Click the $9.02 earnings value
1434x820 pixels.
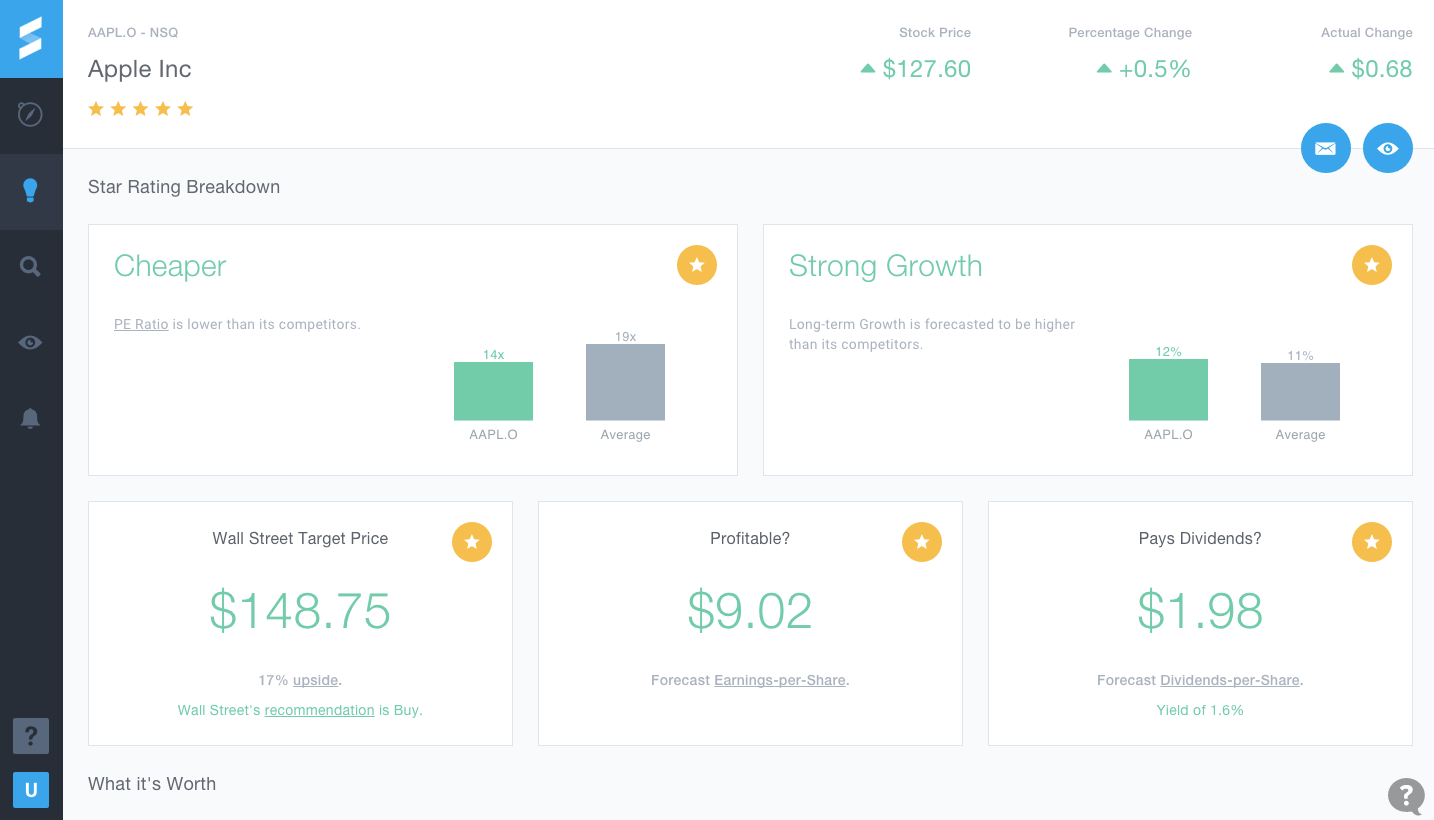click(x=750, y=611)
